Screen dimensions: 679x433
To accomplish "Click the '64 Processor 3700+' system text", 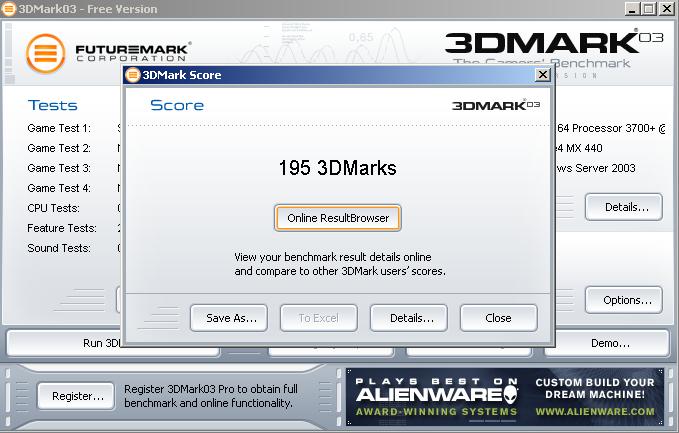I will pyautogui.click(x=606, y=128).
